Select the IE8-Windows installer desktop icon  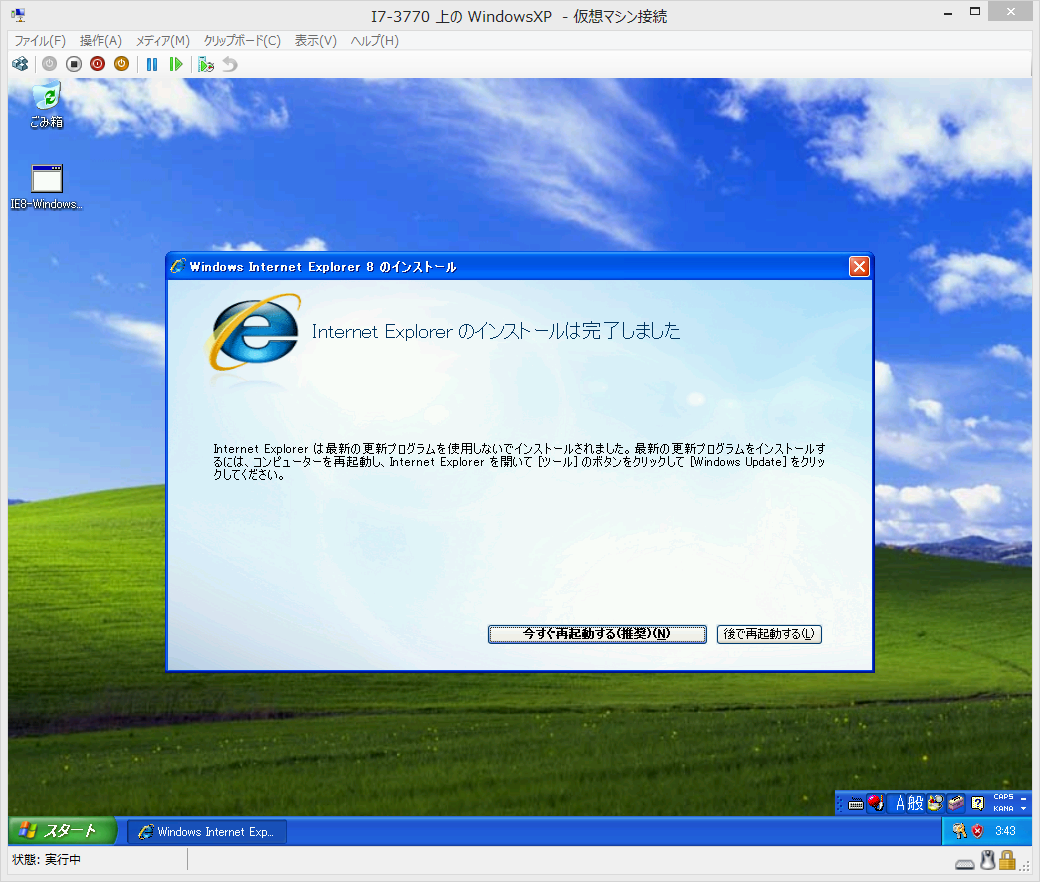tap(46, 187)
